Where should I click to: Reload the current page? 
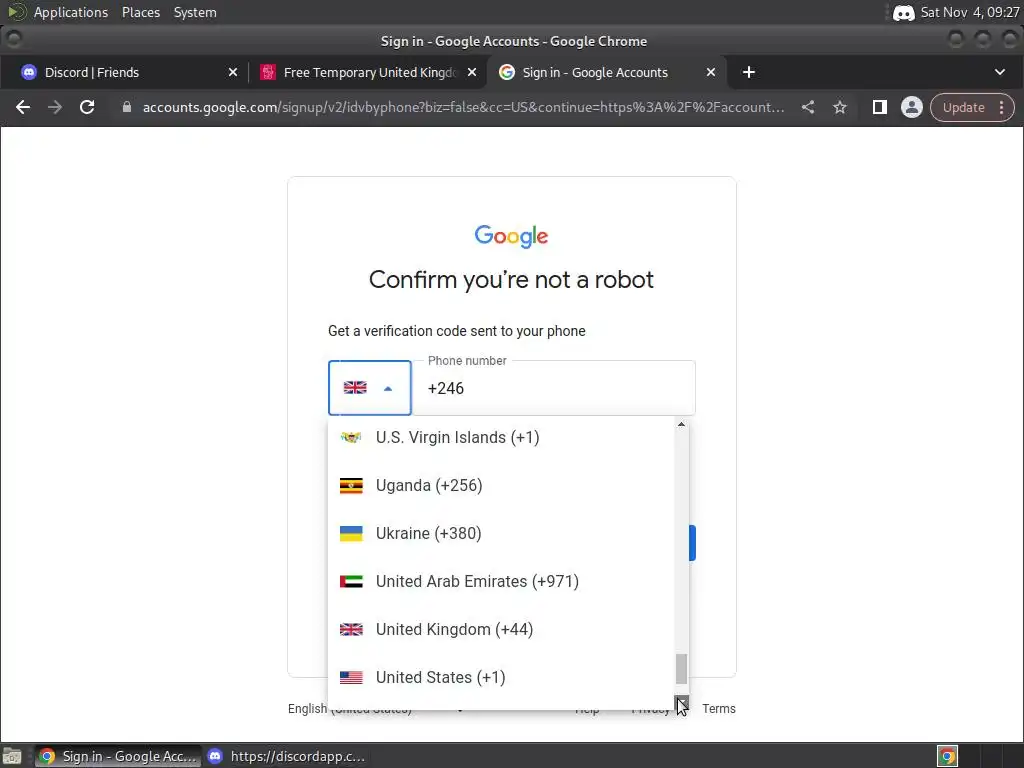coord(87,107)
